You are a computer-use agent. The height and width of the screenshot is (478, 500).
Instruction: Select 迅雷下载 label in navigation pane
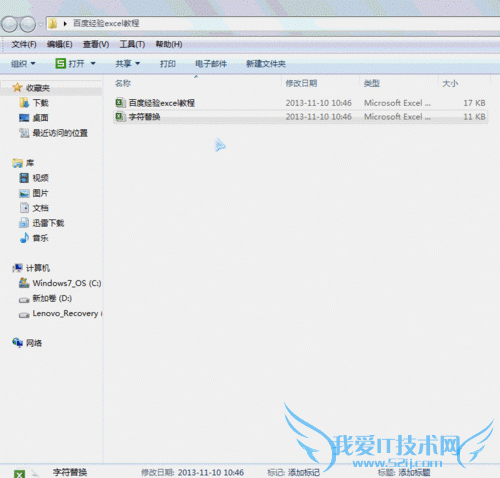[48, 223]
